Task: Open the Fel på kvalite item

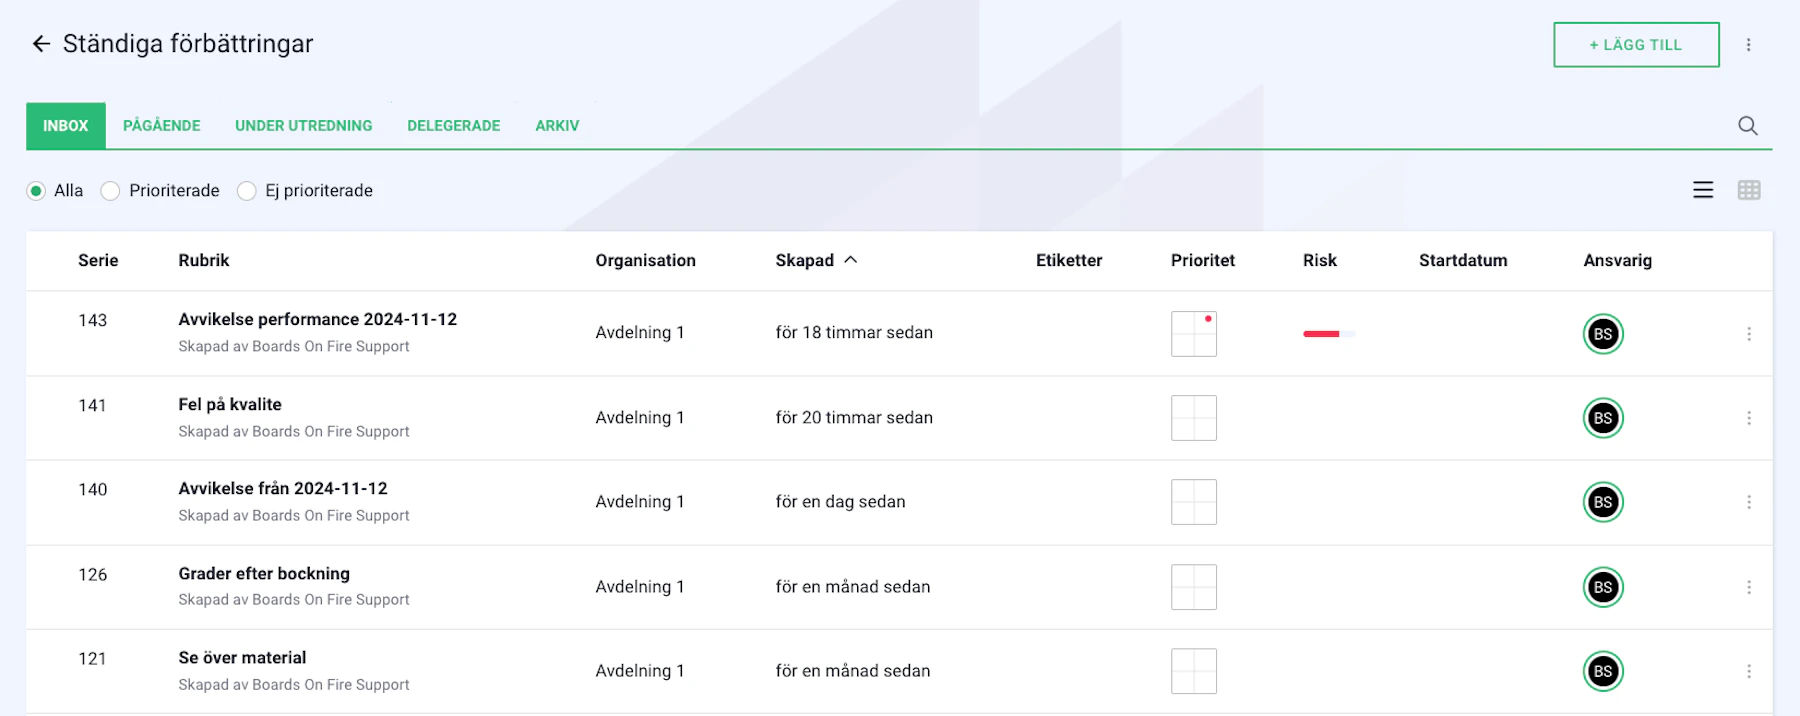Action: 230,405
